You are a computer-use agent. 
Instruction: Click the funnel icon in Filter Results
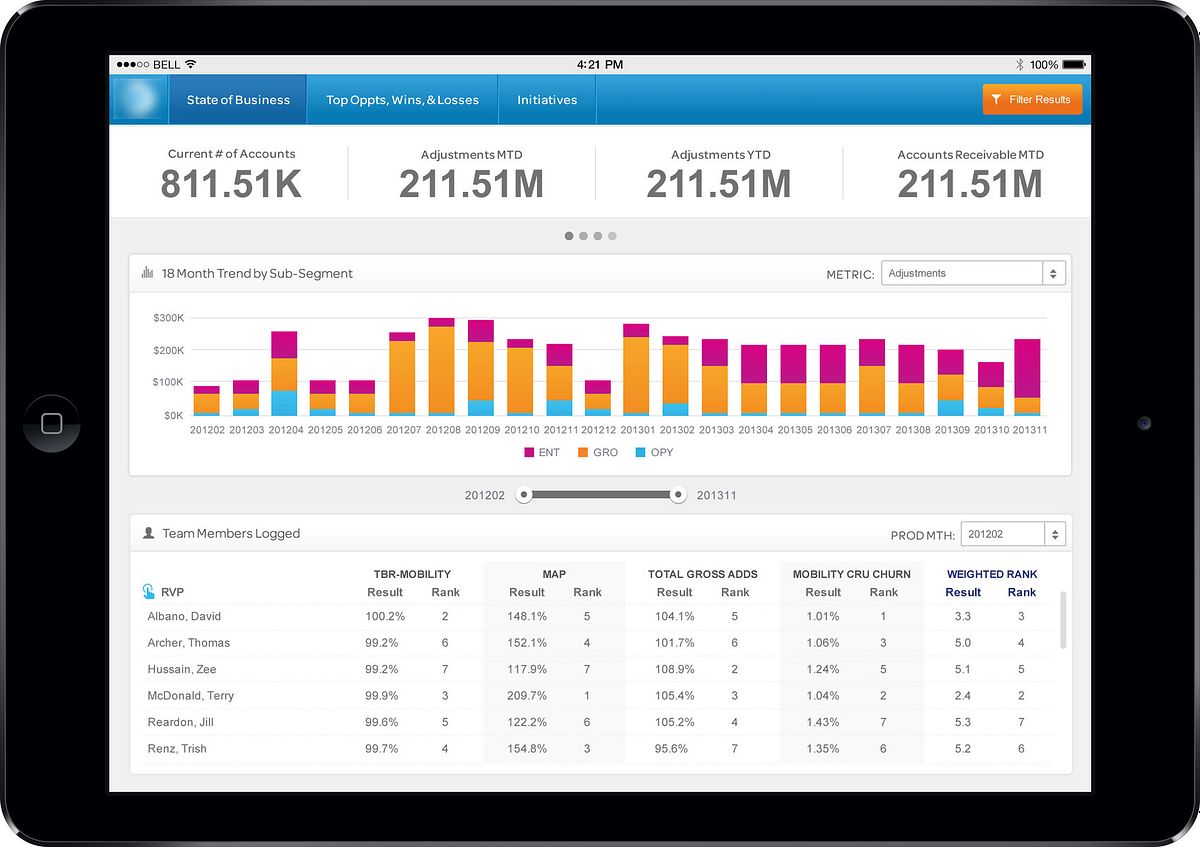point(997,100)
